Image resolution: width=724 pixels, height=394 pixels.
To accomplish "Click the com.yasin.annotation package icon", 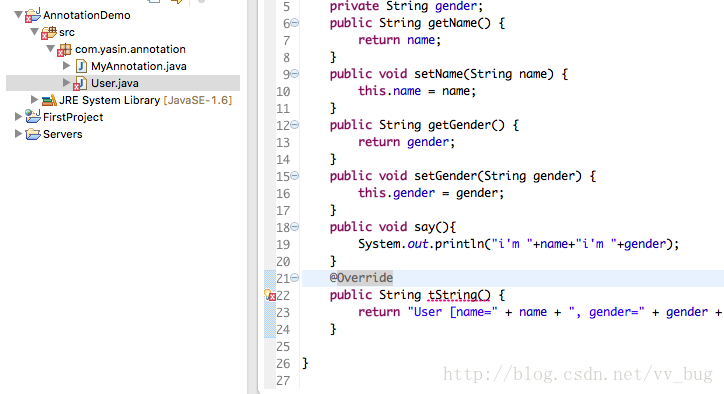I will (x=64, y=50).
